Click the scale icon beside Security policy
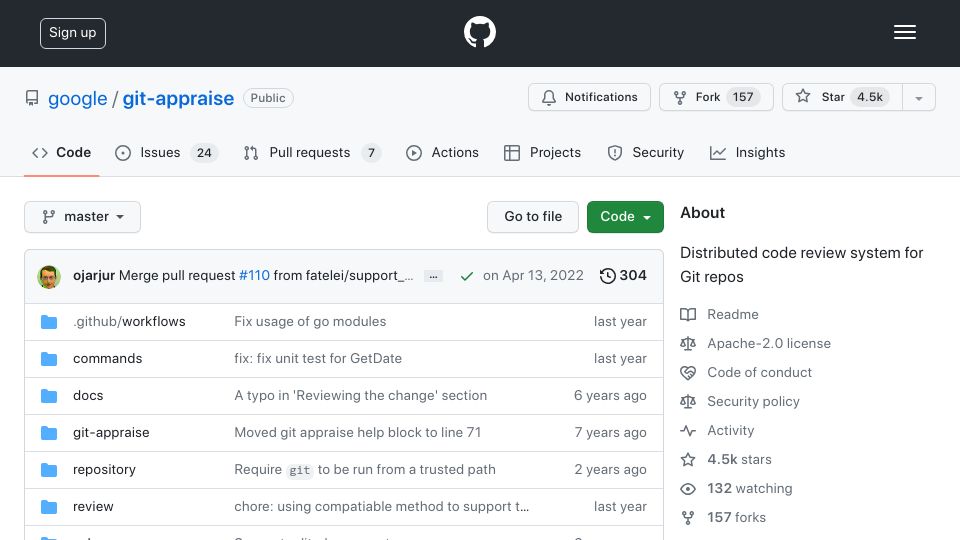The width and height of the screenshot is (960, 540). click(688, 402)
